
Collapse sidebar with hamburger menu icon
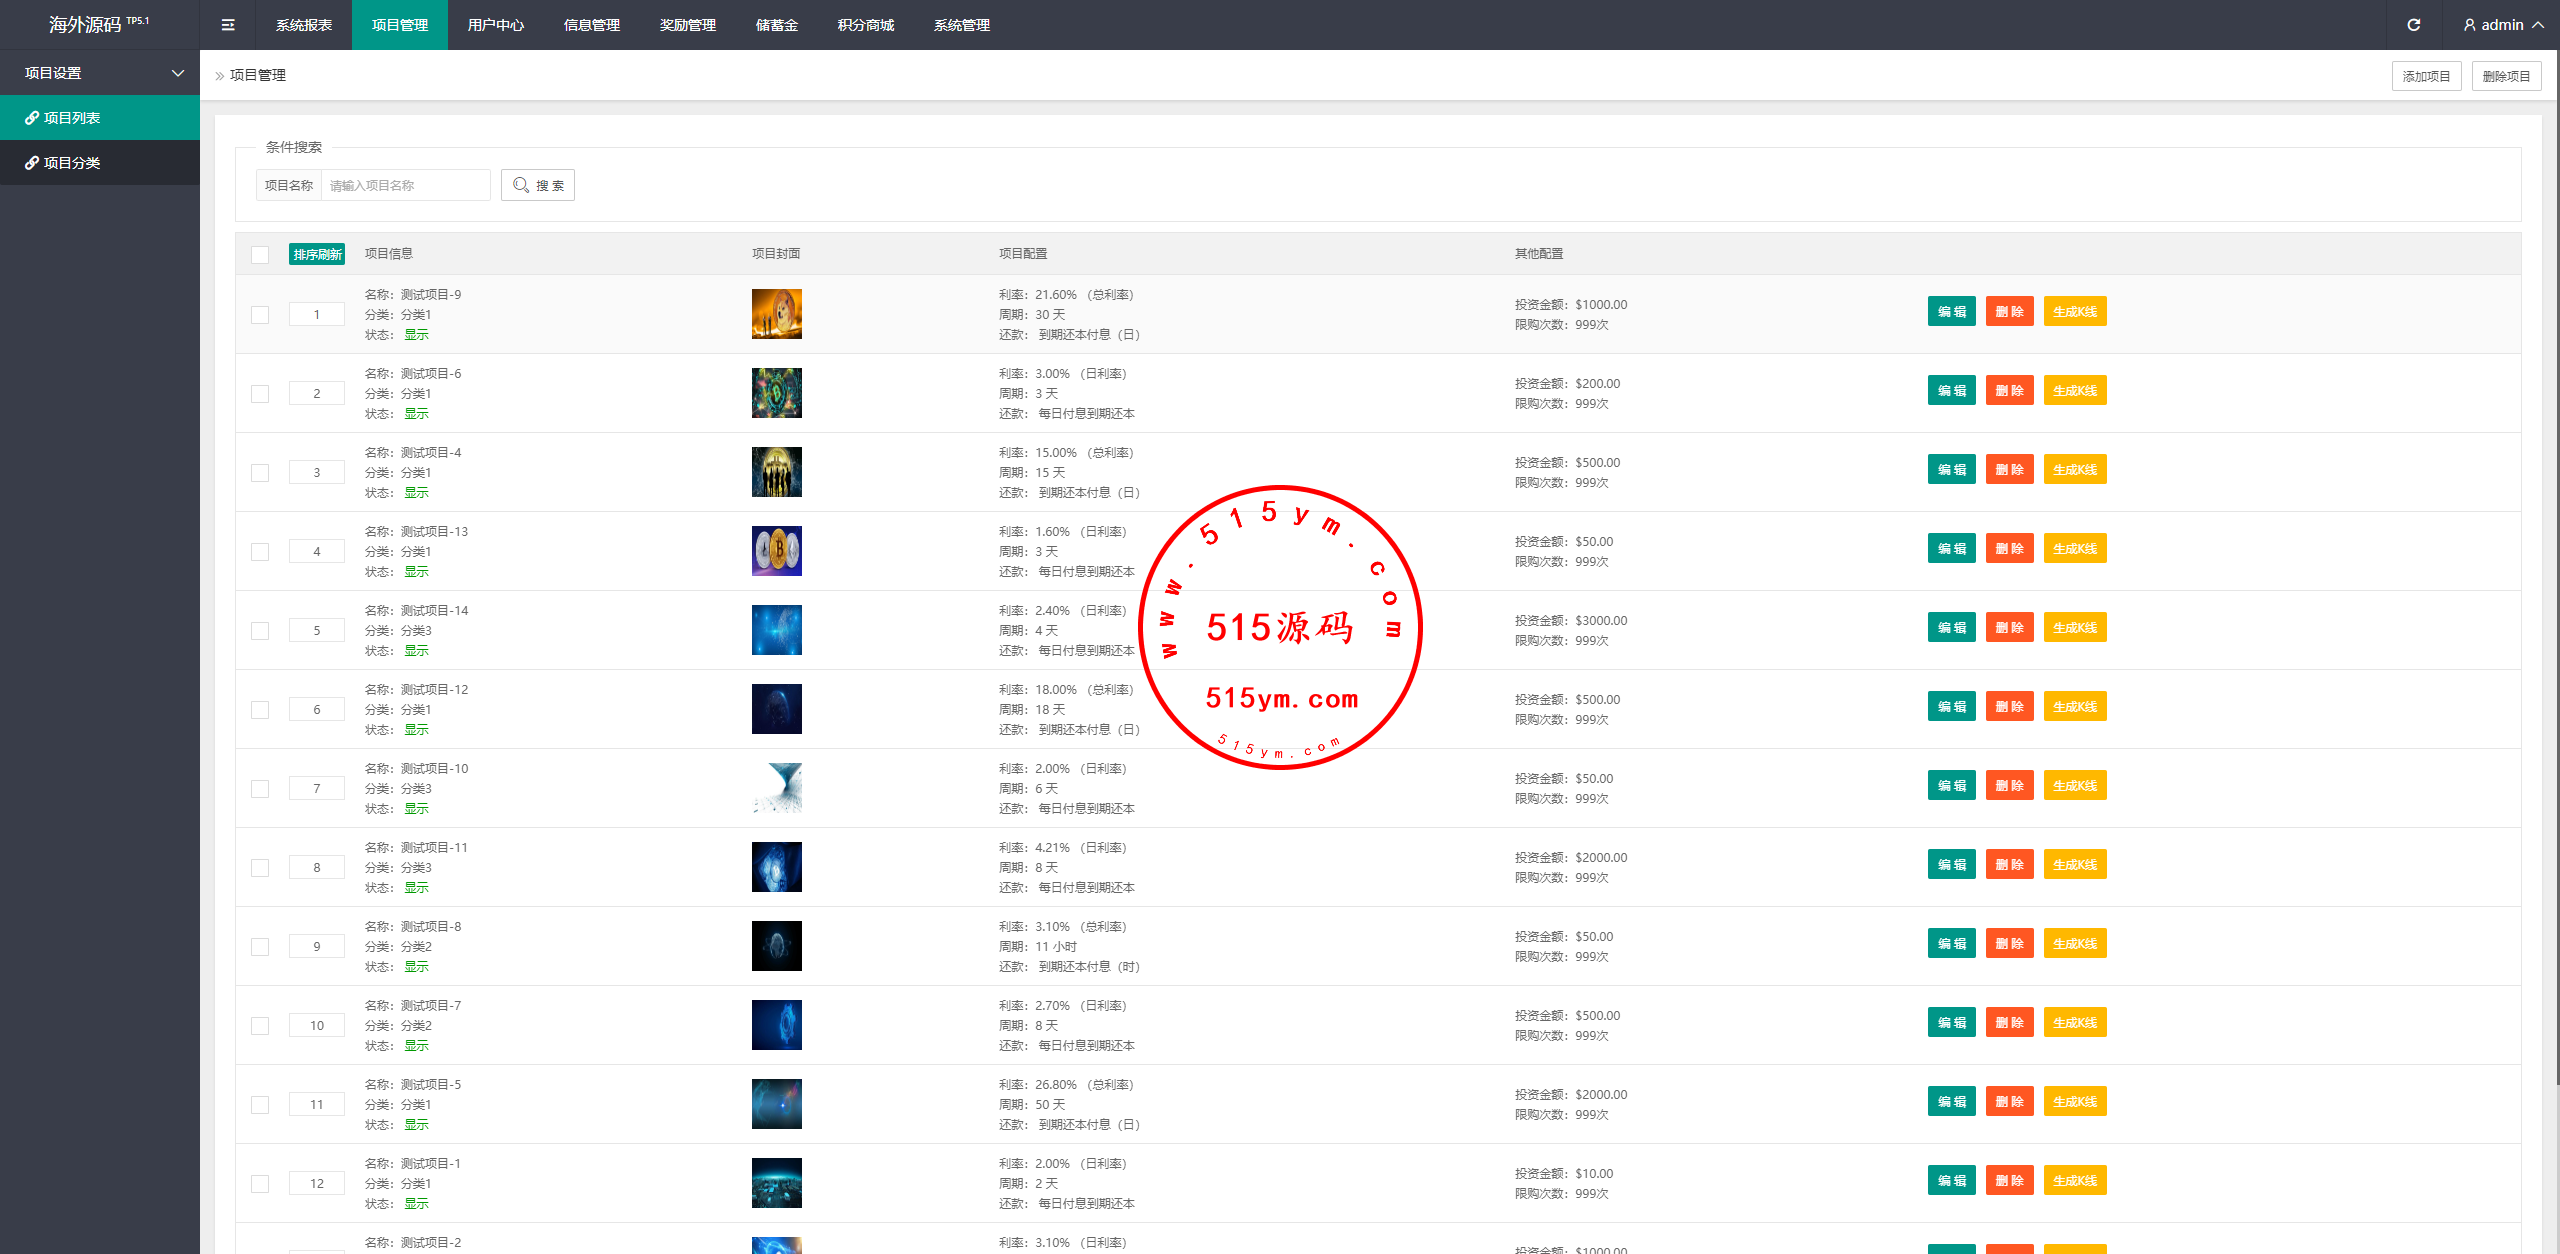228,25
